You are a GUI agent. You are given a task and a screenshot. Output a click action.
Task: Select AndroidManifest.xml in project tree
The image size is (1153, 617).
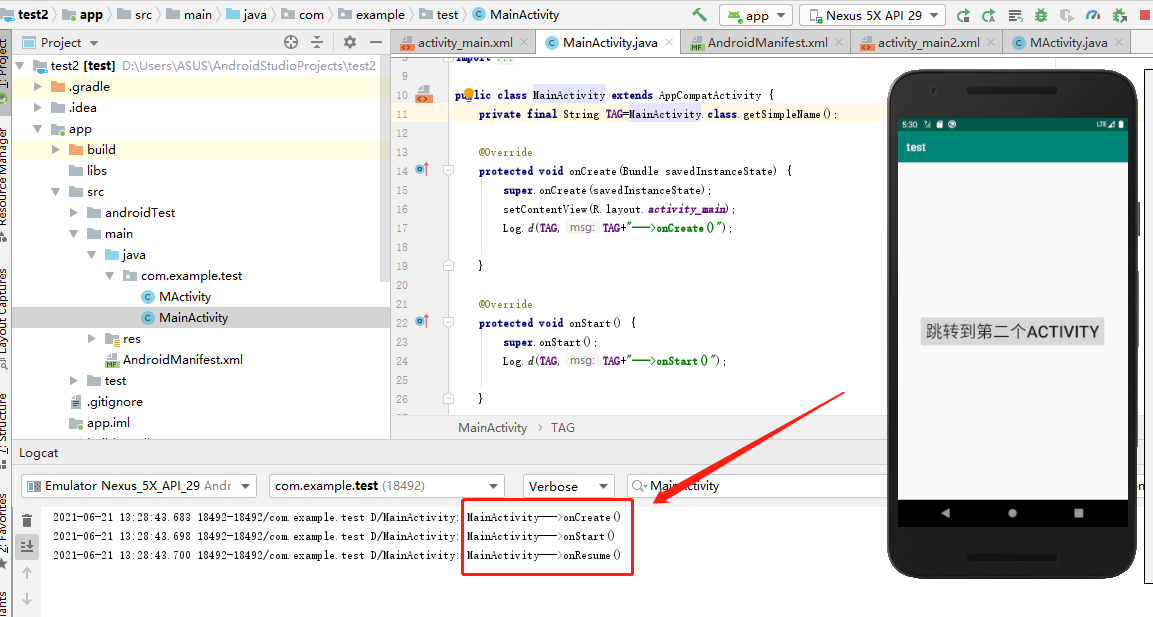pos(182,360)
